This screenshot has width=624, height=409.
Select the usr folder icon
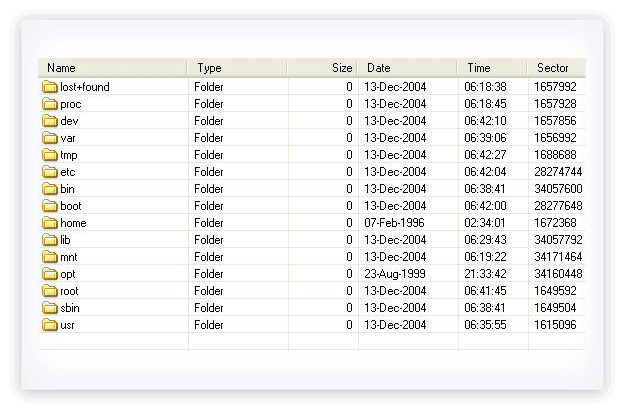50,325
